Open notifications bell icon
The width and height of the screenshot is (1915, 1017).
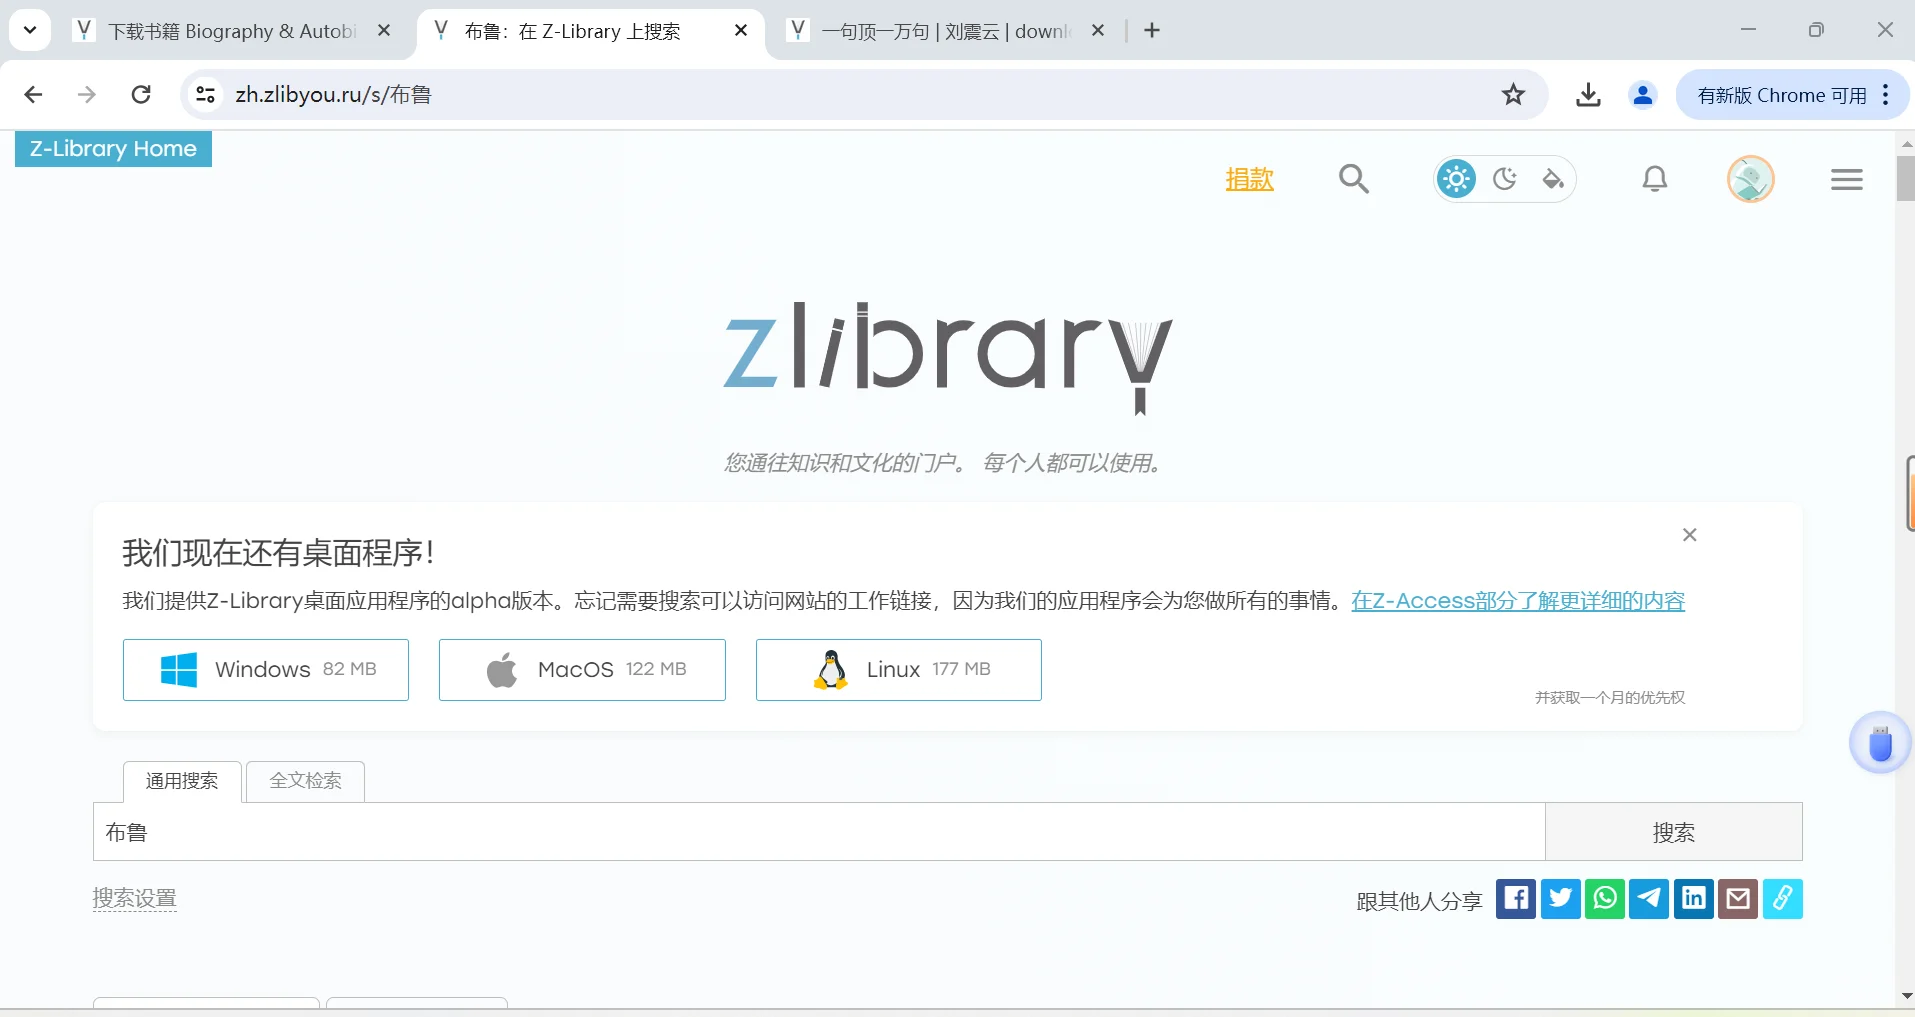pyautogui.click(x=1655, y=179)
